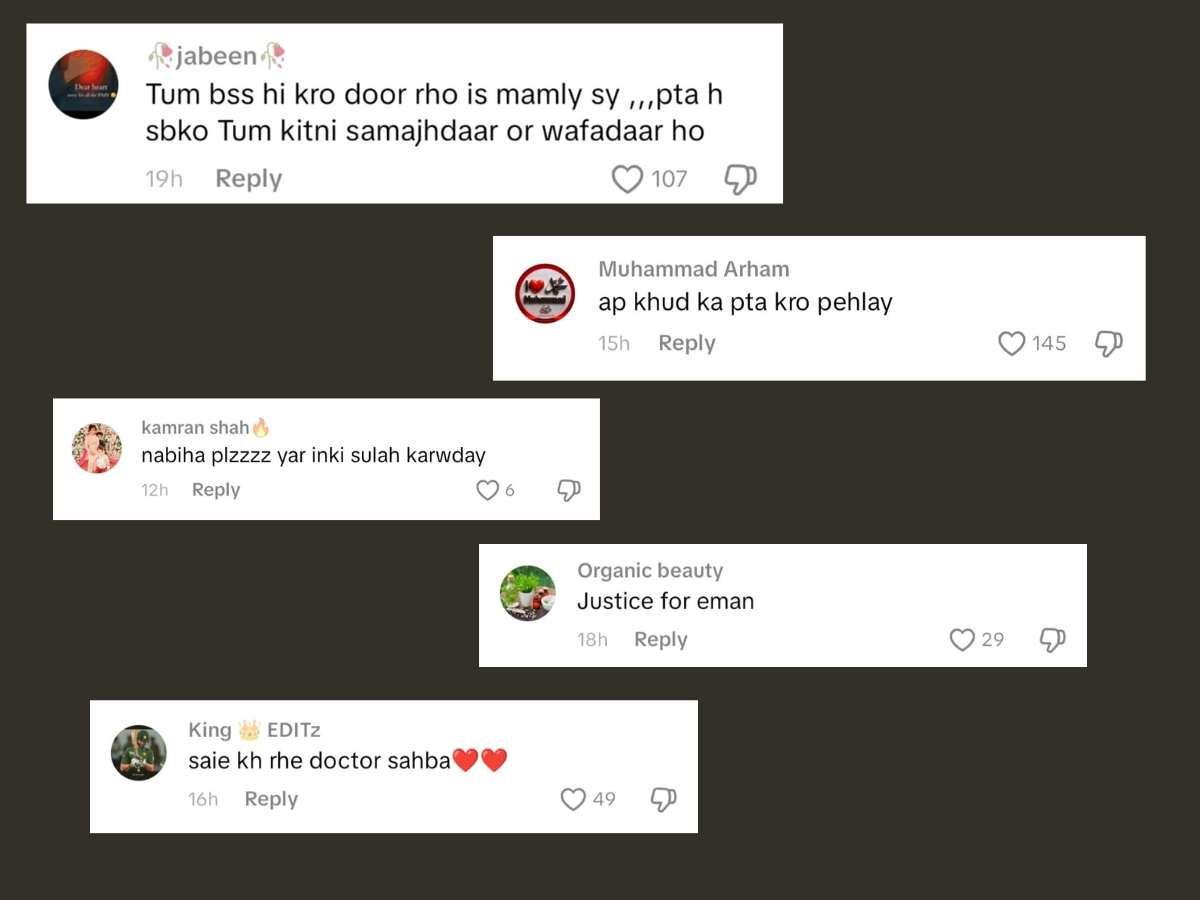Dislike jabeen's comment with thumbs down
The image size is (1200, 900).
point(740,180)
